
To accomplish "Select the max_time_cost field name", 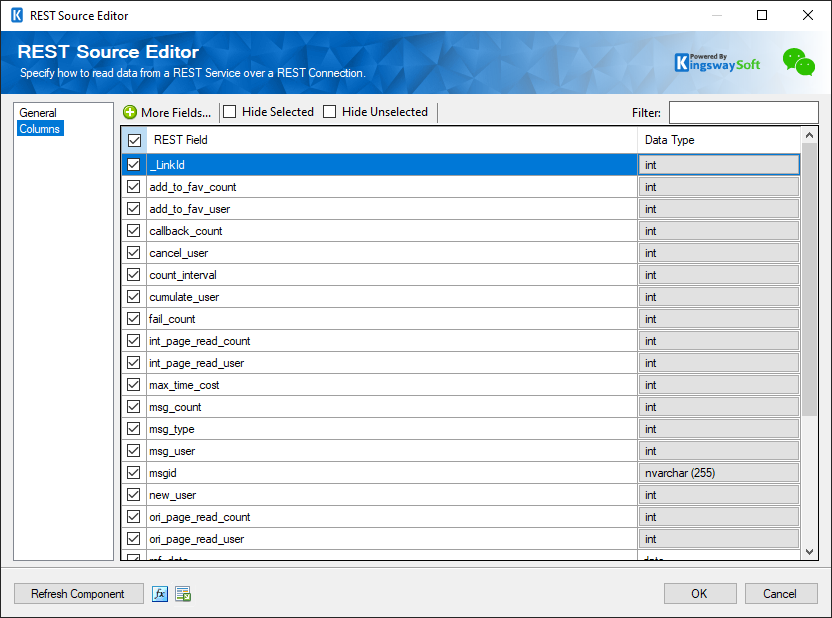I will pyautogui.click(x=184, y=385).
